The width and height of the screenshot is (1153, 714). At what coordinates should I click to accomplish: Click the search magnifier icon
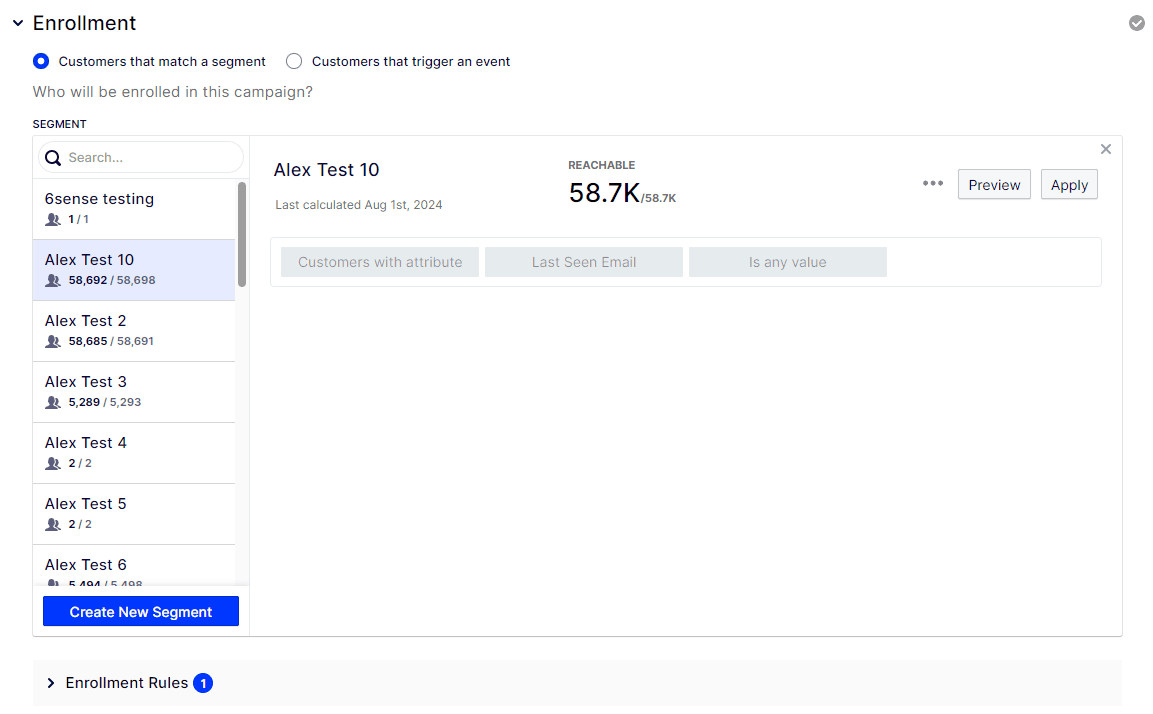click(x=53, y=158)
